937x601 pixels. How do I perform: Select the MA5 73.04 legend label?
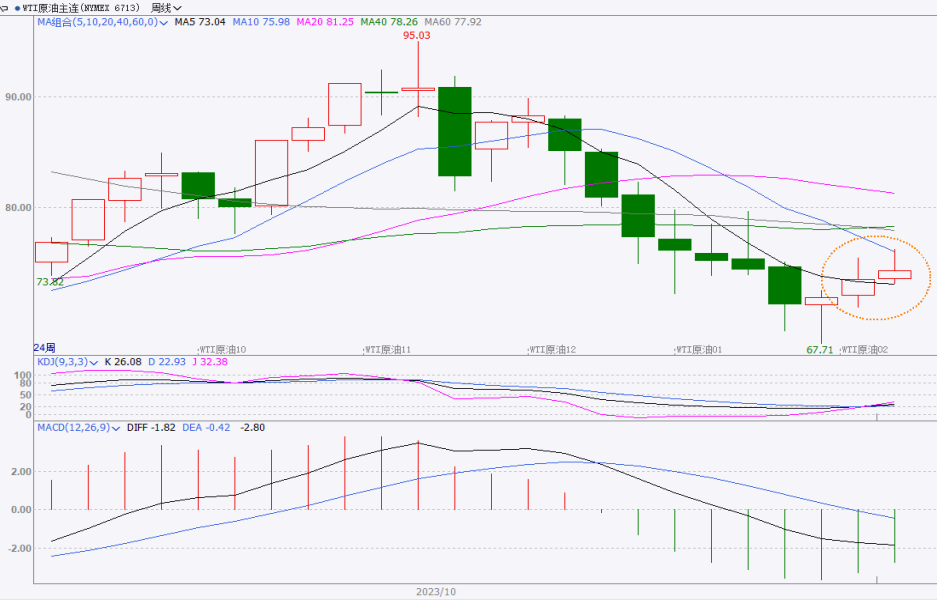[x=199, y=21]
